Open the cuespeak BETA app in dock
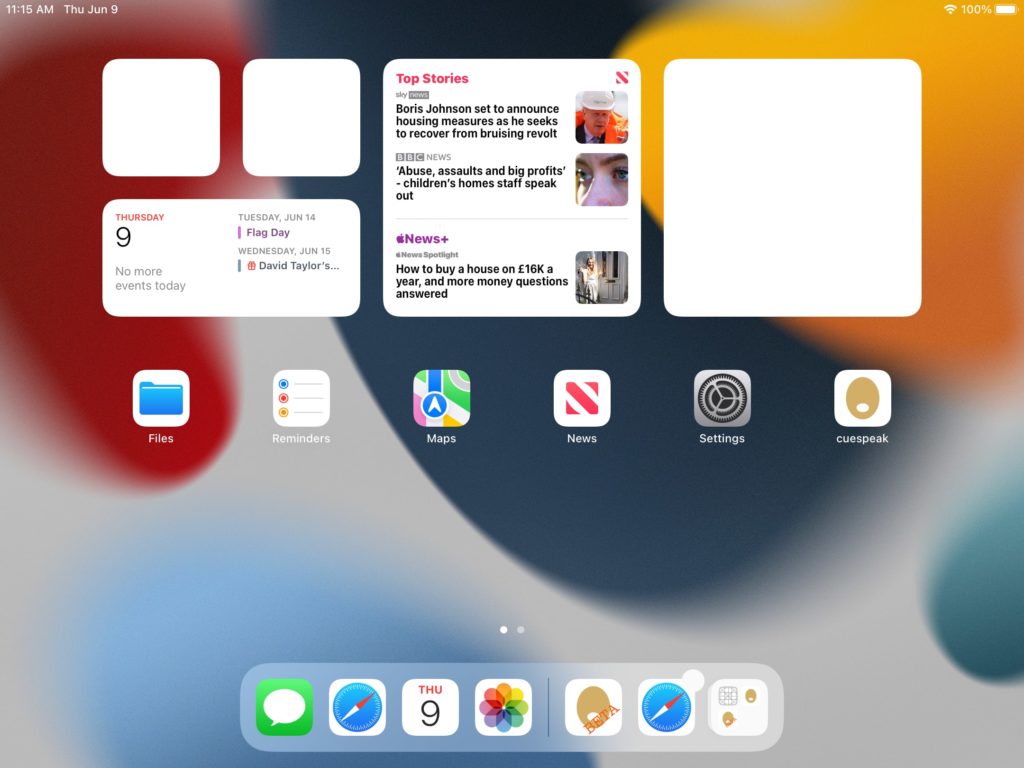Viewport: 1024px width, 768px height. (594, 707)
